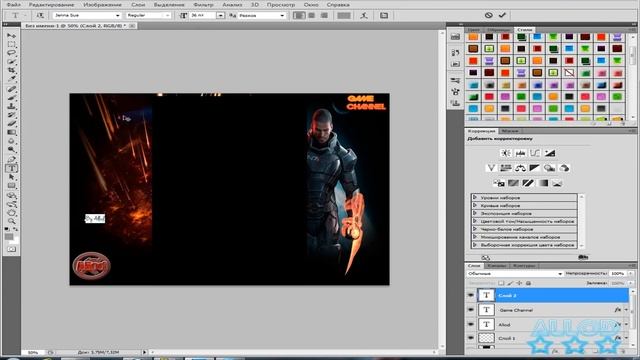640x360 pixels.
Task: Select the Horizontal Type tool in toolbox
Action: tap(11, 168)
